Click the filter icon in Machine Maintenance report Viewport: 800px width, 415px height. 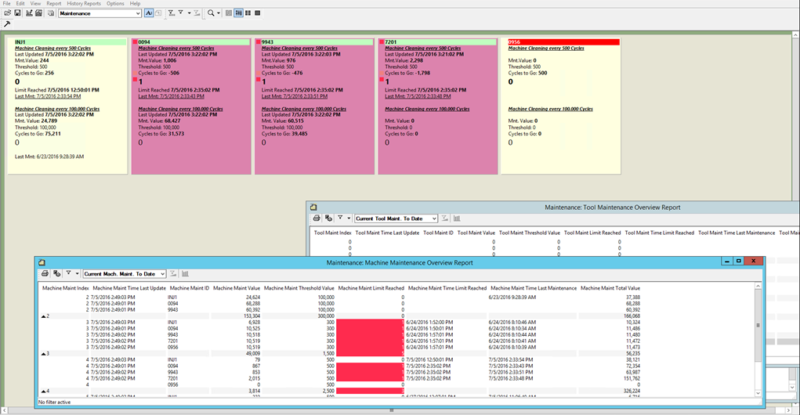[68, 273]
